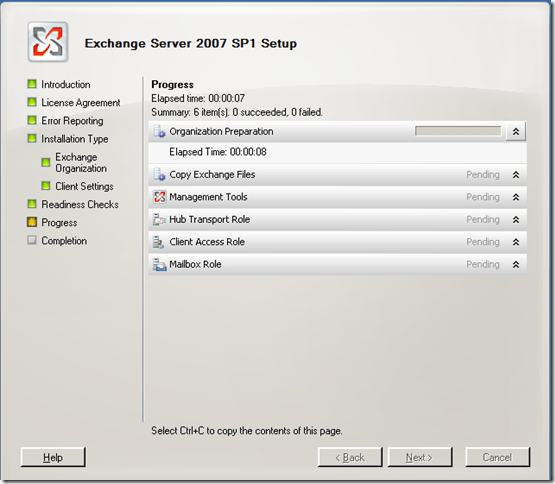Expand the Client Access Role section
Screen dimensions: 555x484
coord(516,242)
